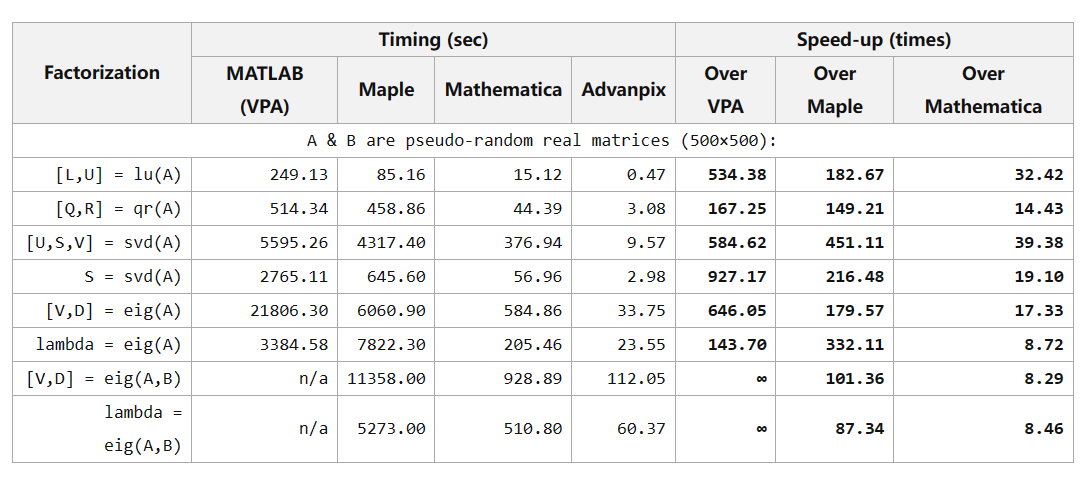This screenshot has height=480, width=1089.
Task: Select the [Q,R] = qr(A) row label
Action: coord(118,209)
